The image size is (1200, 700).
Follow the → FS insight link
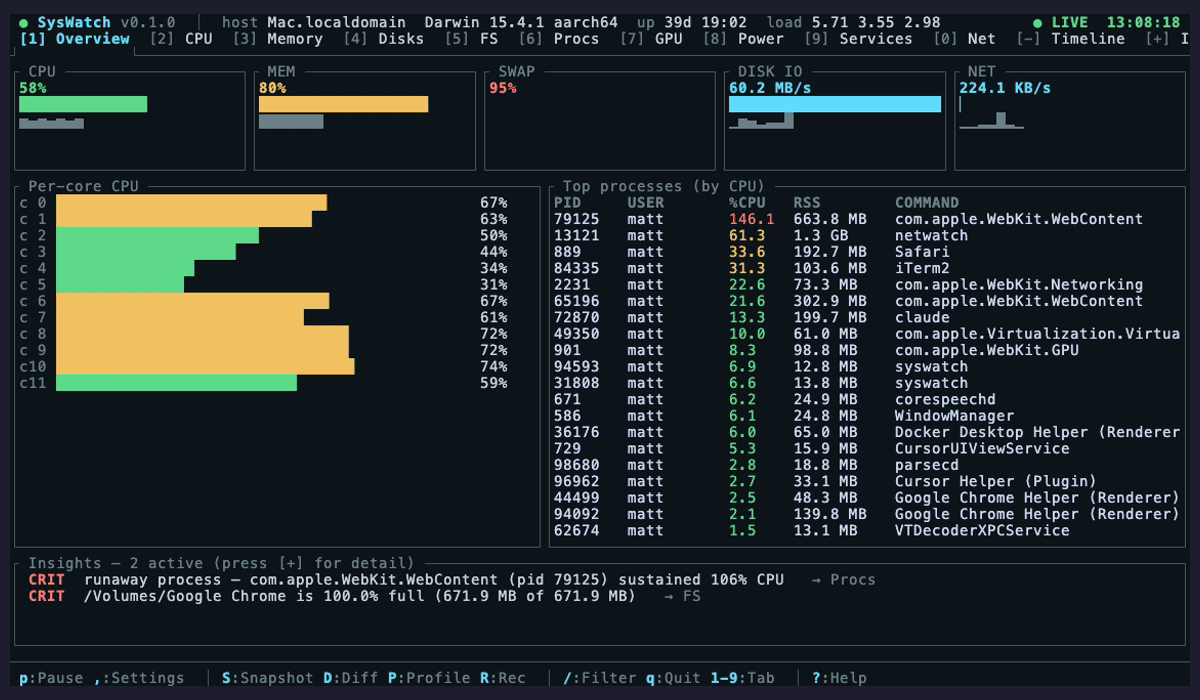click(x=683, y=596)
